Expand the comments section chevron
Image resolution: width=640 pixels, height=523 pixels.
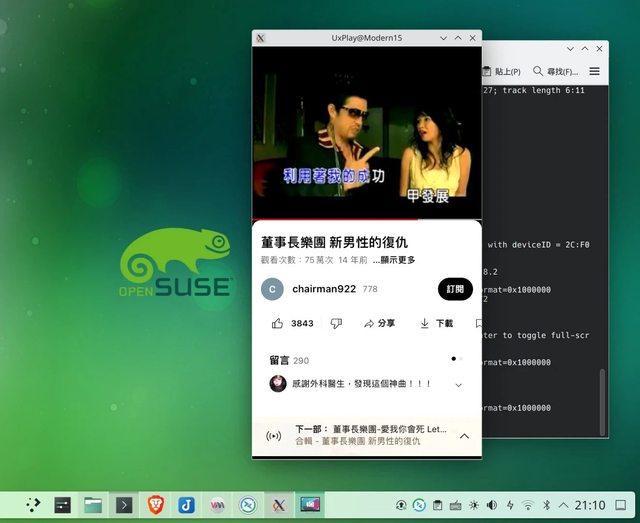tap(458, 384)
